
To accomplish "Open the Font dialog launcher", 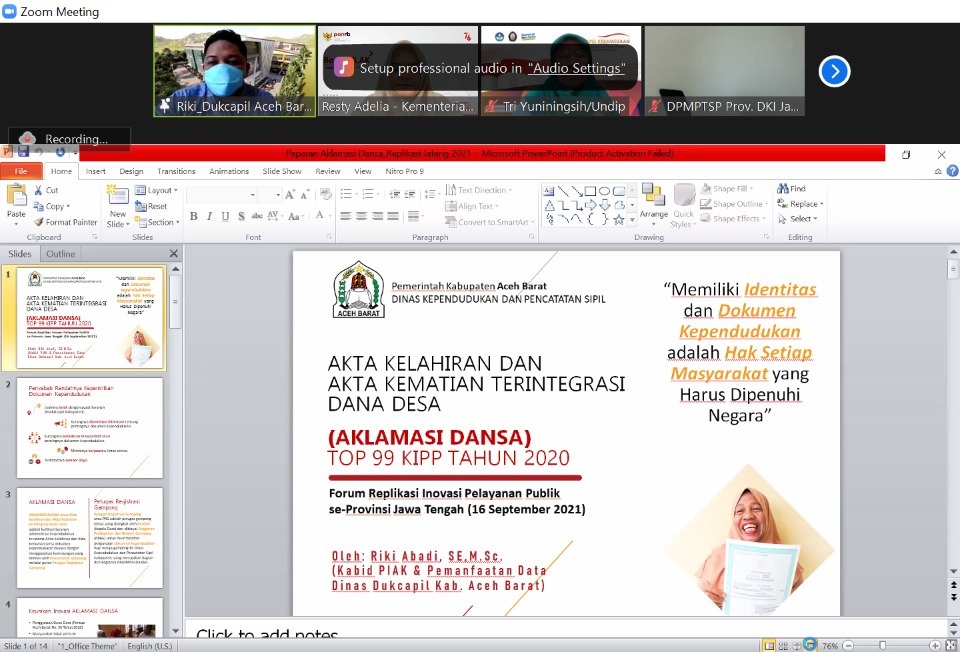I will pos(329,237).
